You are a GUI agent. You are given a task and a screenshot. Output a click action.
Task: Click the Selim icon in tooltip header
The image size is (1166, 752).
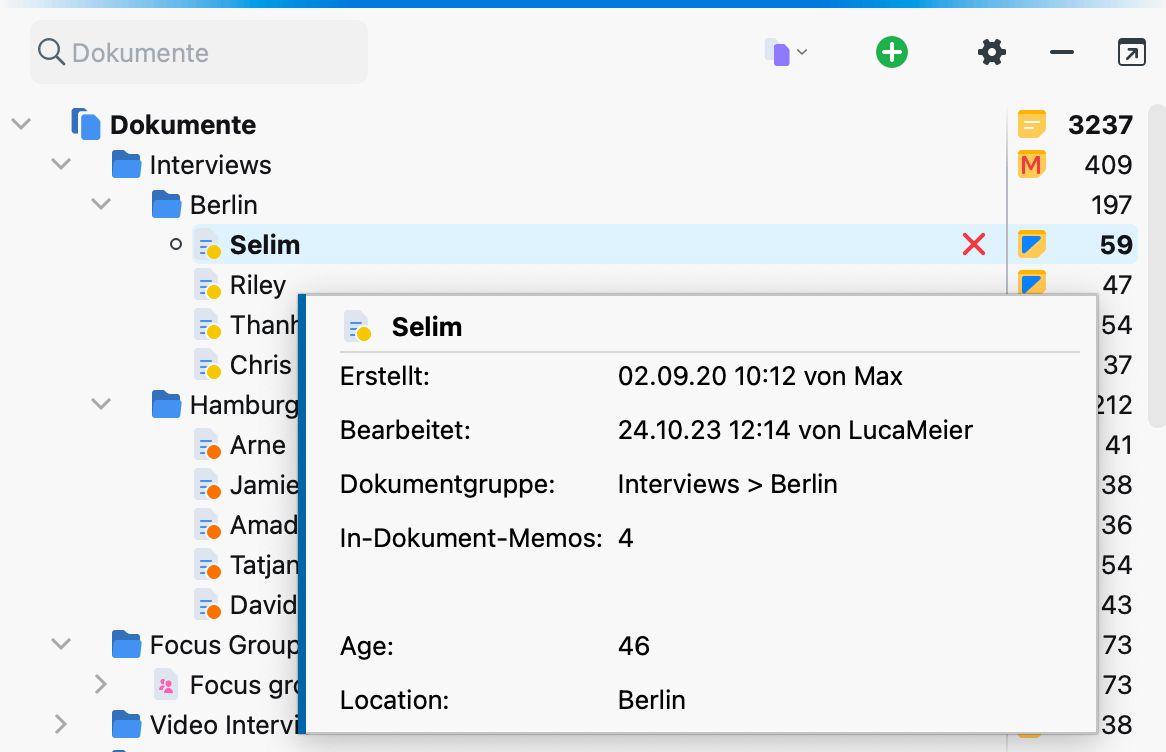point(358,326)
